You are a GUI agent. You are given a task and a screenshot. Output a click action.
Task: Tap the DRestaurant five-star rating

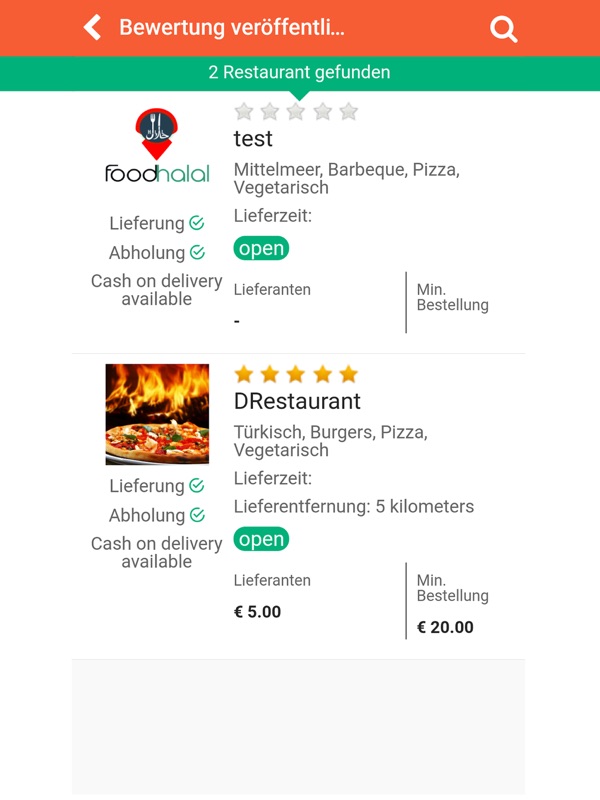296,374
